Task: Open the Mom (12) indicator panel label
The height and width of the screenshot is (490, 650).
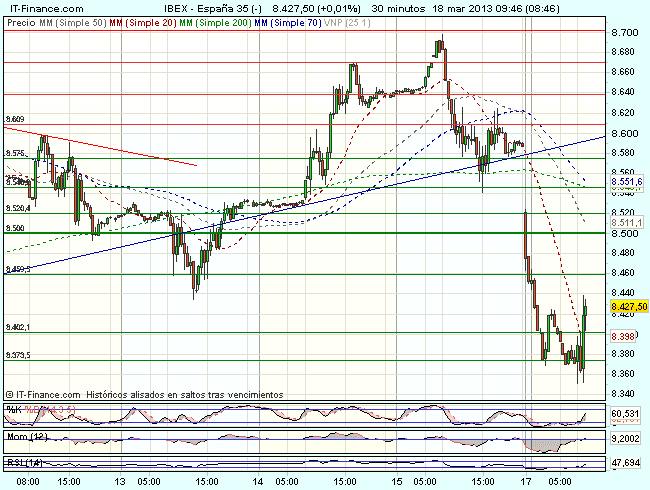Action: (x=25, y=436)
